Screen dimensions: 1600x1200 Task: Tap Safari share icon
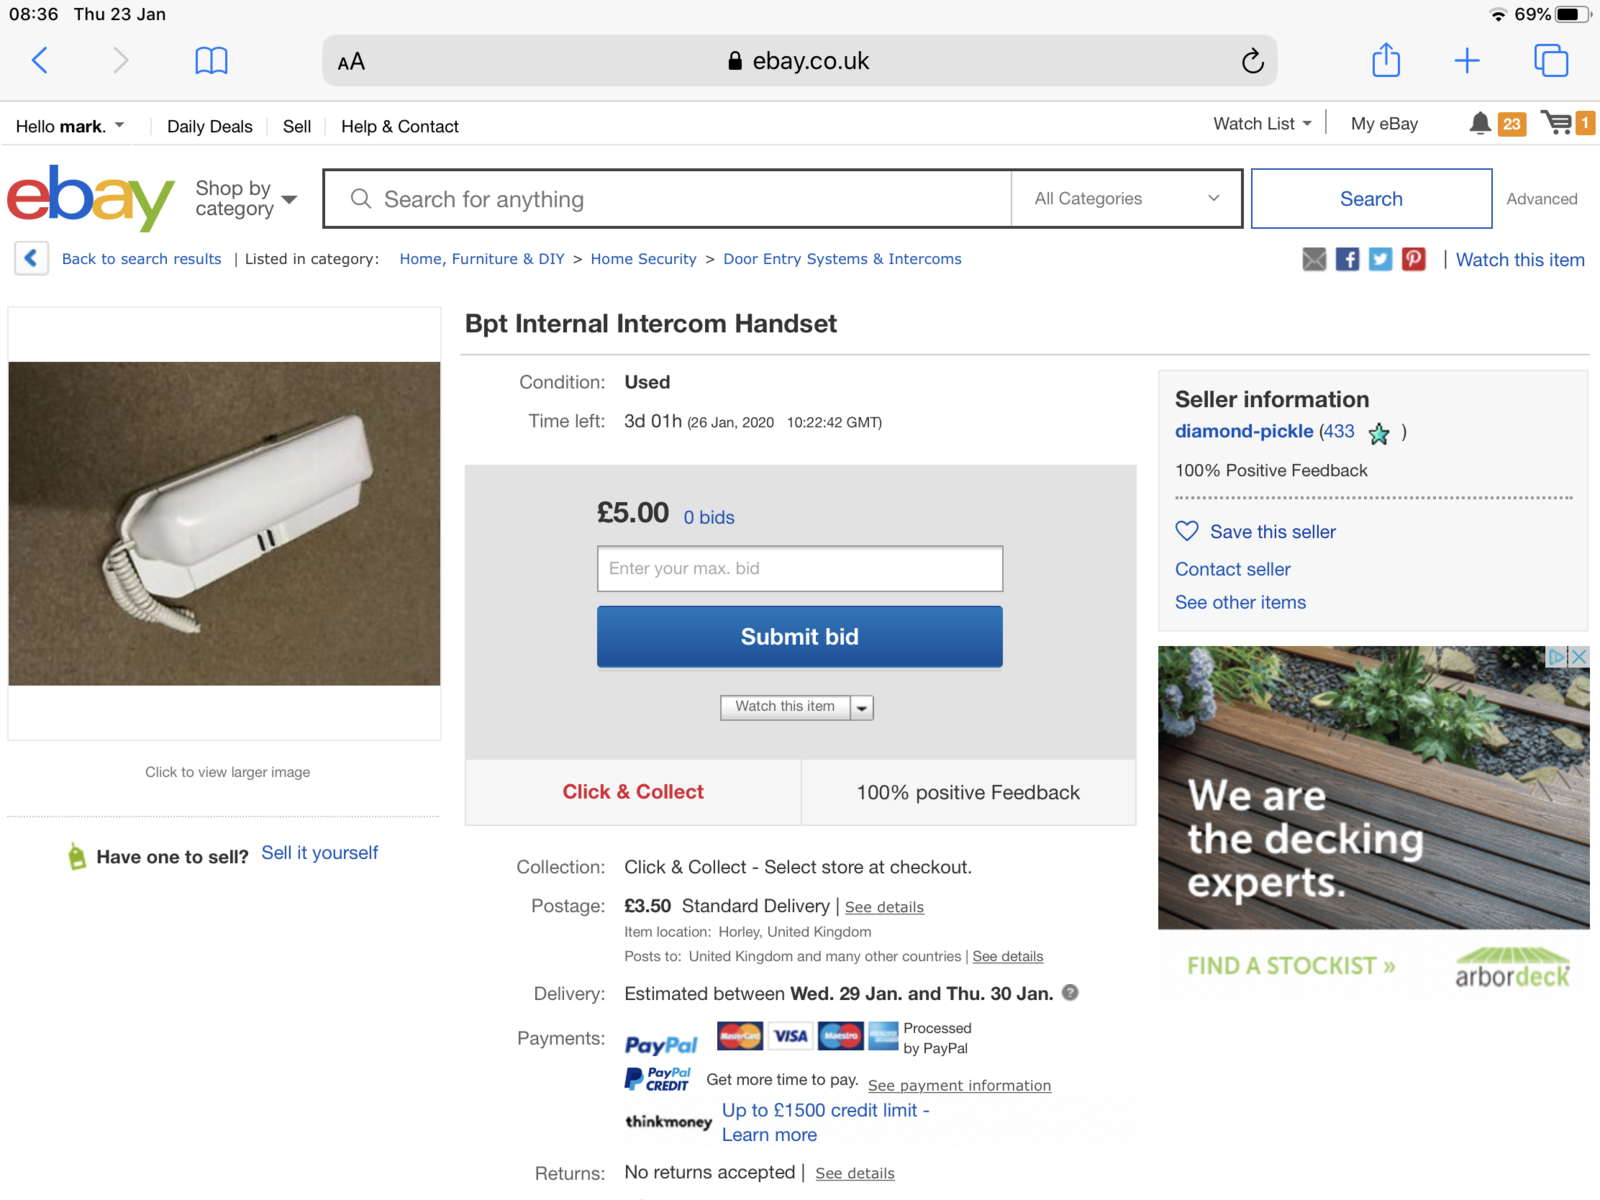(1386, 60)
